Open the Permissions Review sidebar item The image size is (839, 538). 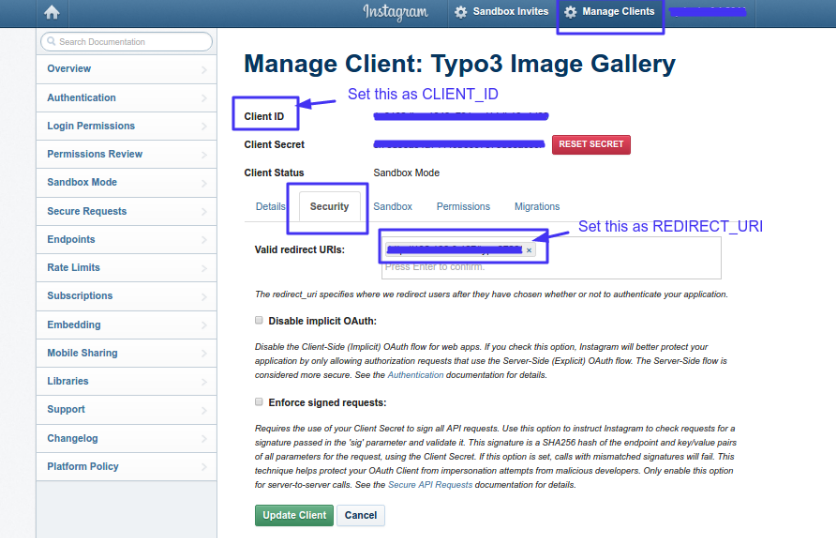click(126, 154)
